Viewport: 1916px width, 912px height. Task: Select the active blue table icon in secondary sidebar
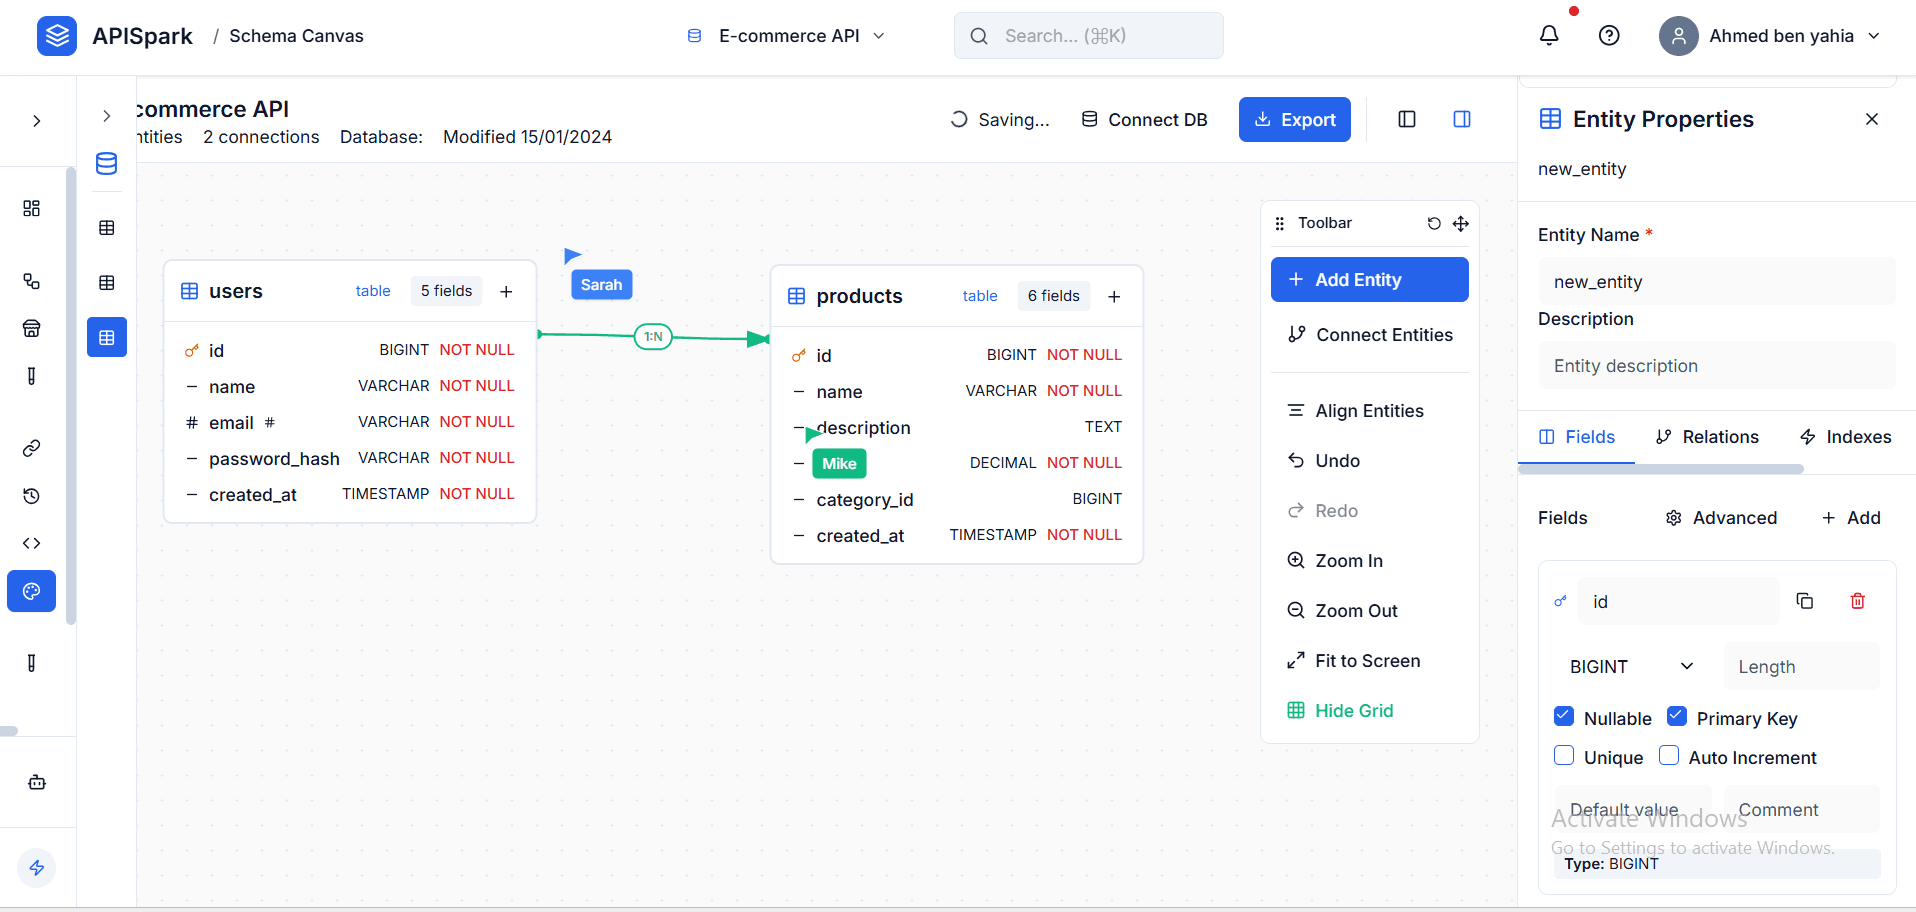tap(107, 338)
